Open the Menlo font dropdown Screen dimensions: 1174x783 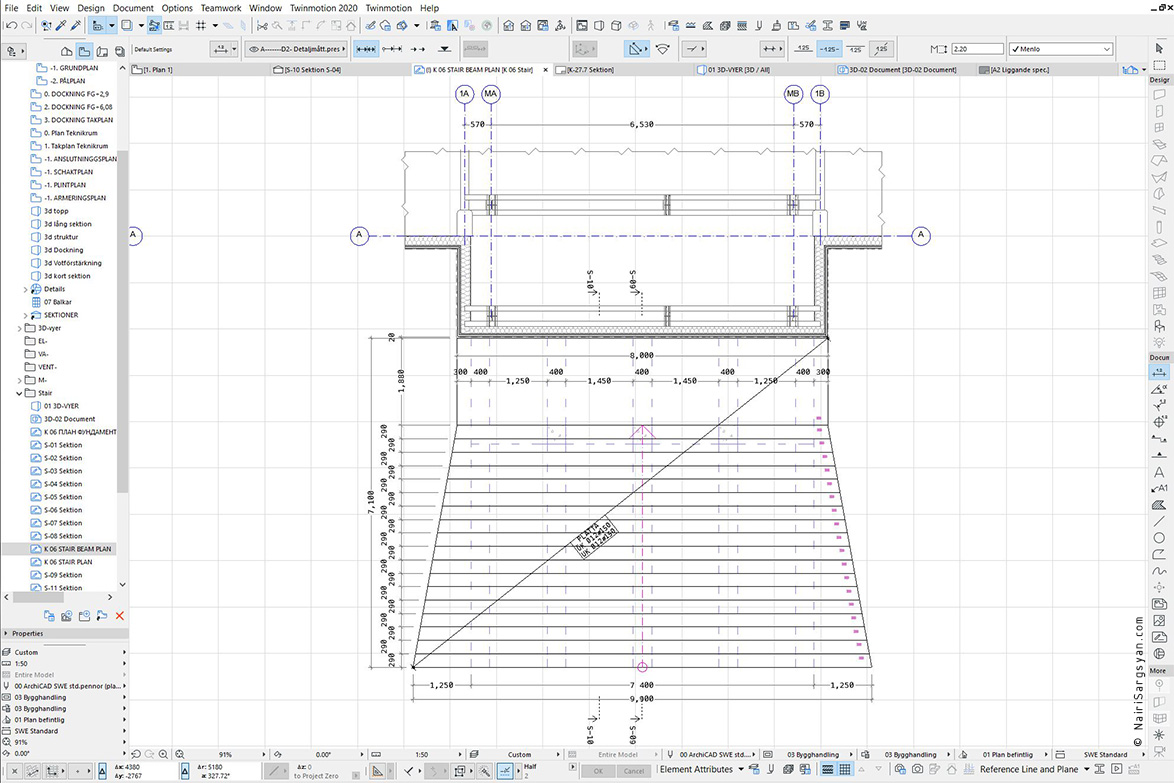1060,49
